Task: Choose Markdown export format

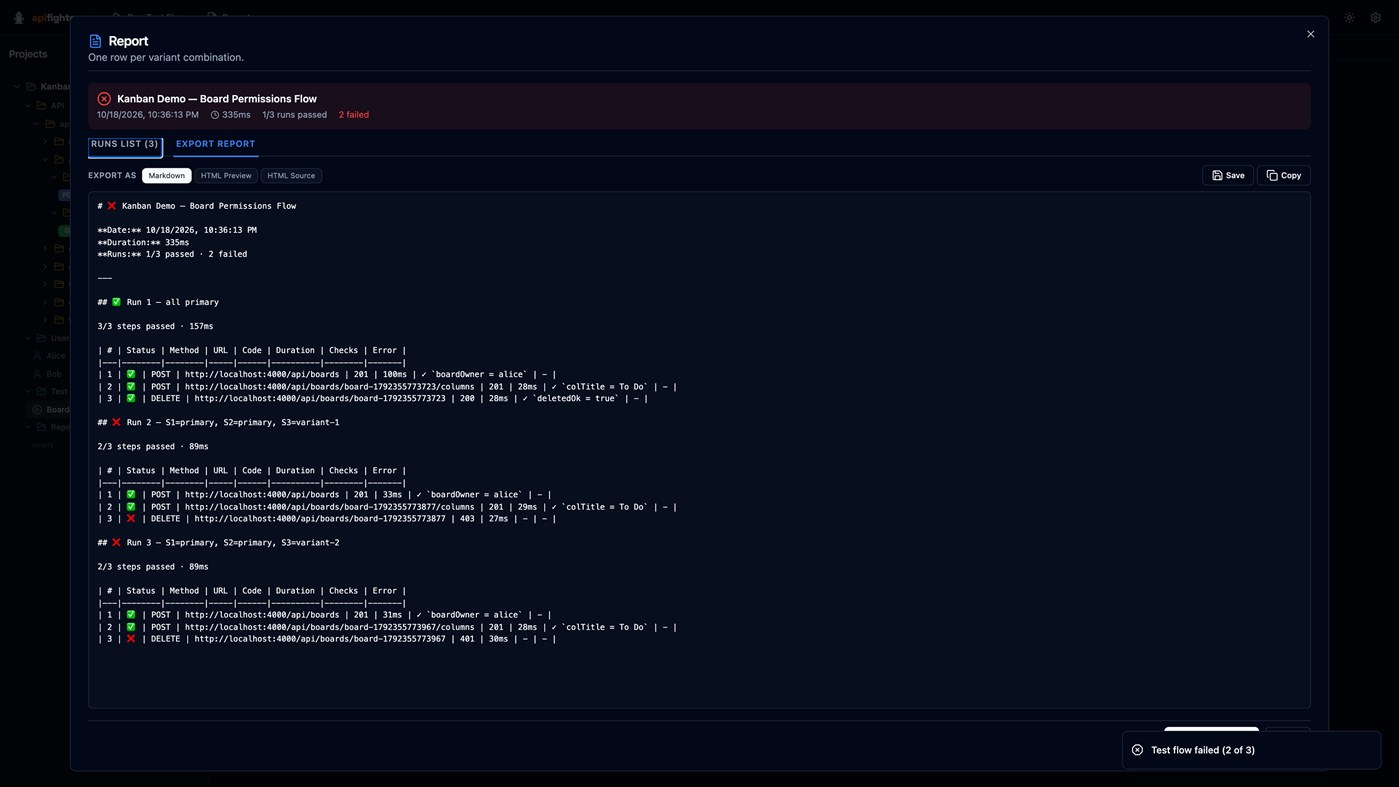Action: [167, 176]
